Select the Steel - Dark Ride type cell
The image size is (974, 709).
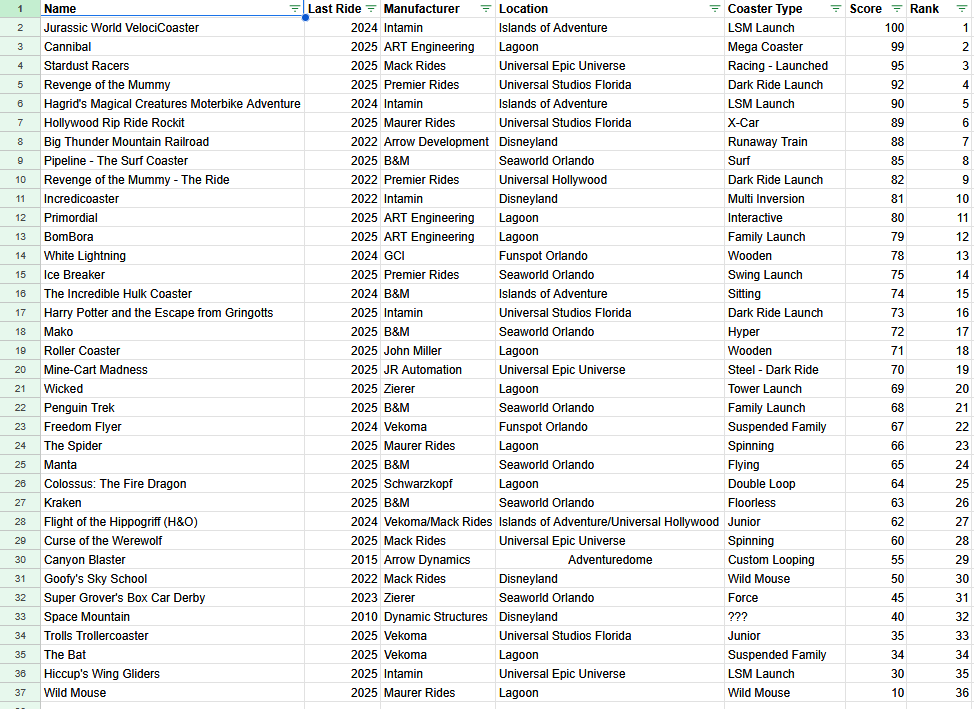coord(785,370)
